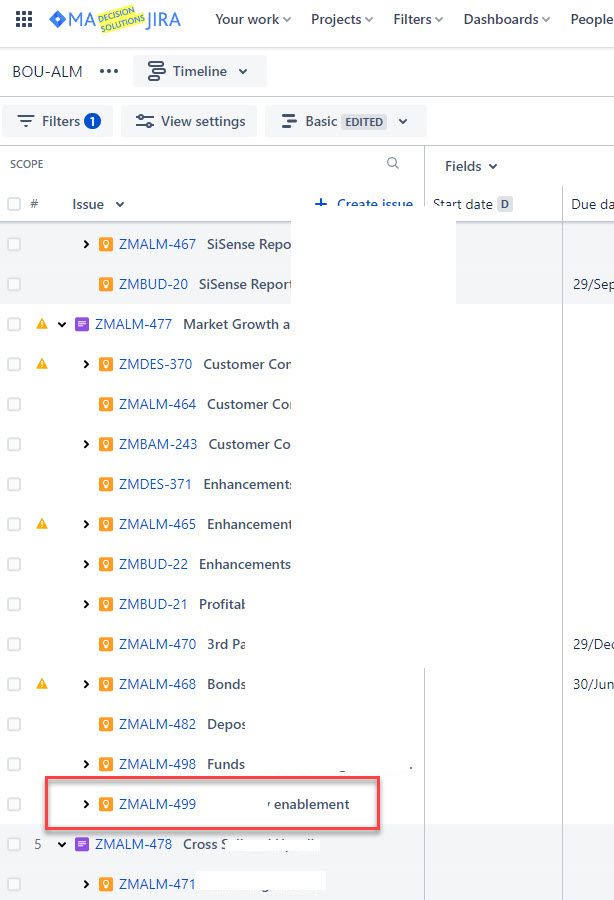
Task: Click the Create issue button
Action: click(364, 203)
